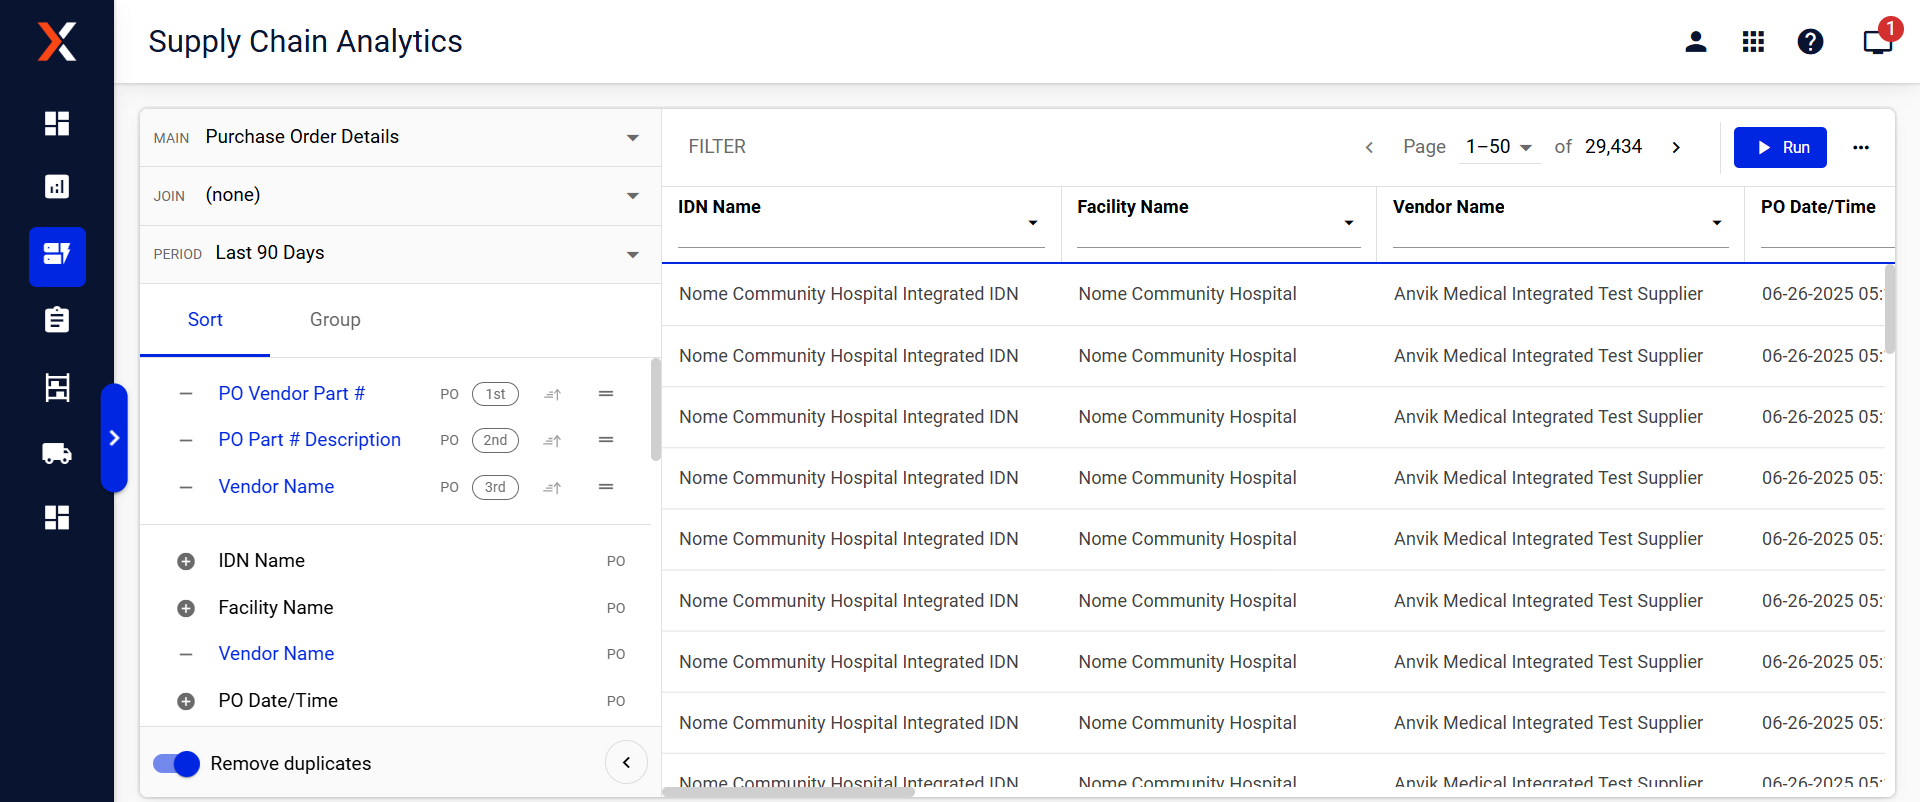
Task: Toggle sort direction for PO Part # Description
Action: [552, 441]
